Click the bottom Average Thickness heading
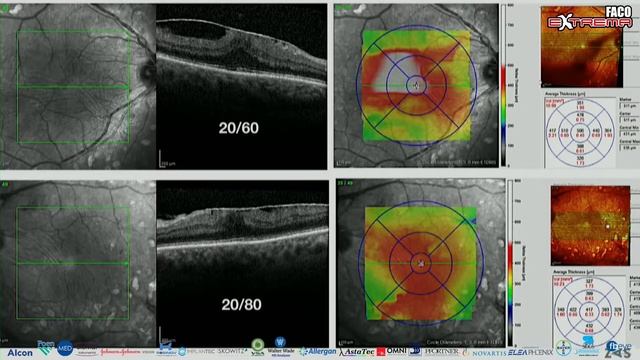Image resolution: width=640 pixels, height=360 pixels. point(573,271)
